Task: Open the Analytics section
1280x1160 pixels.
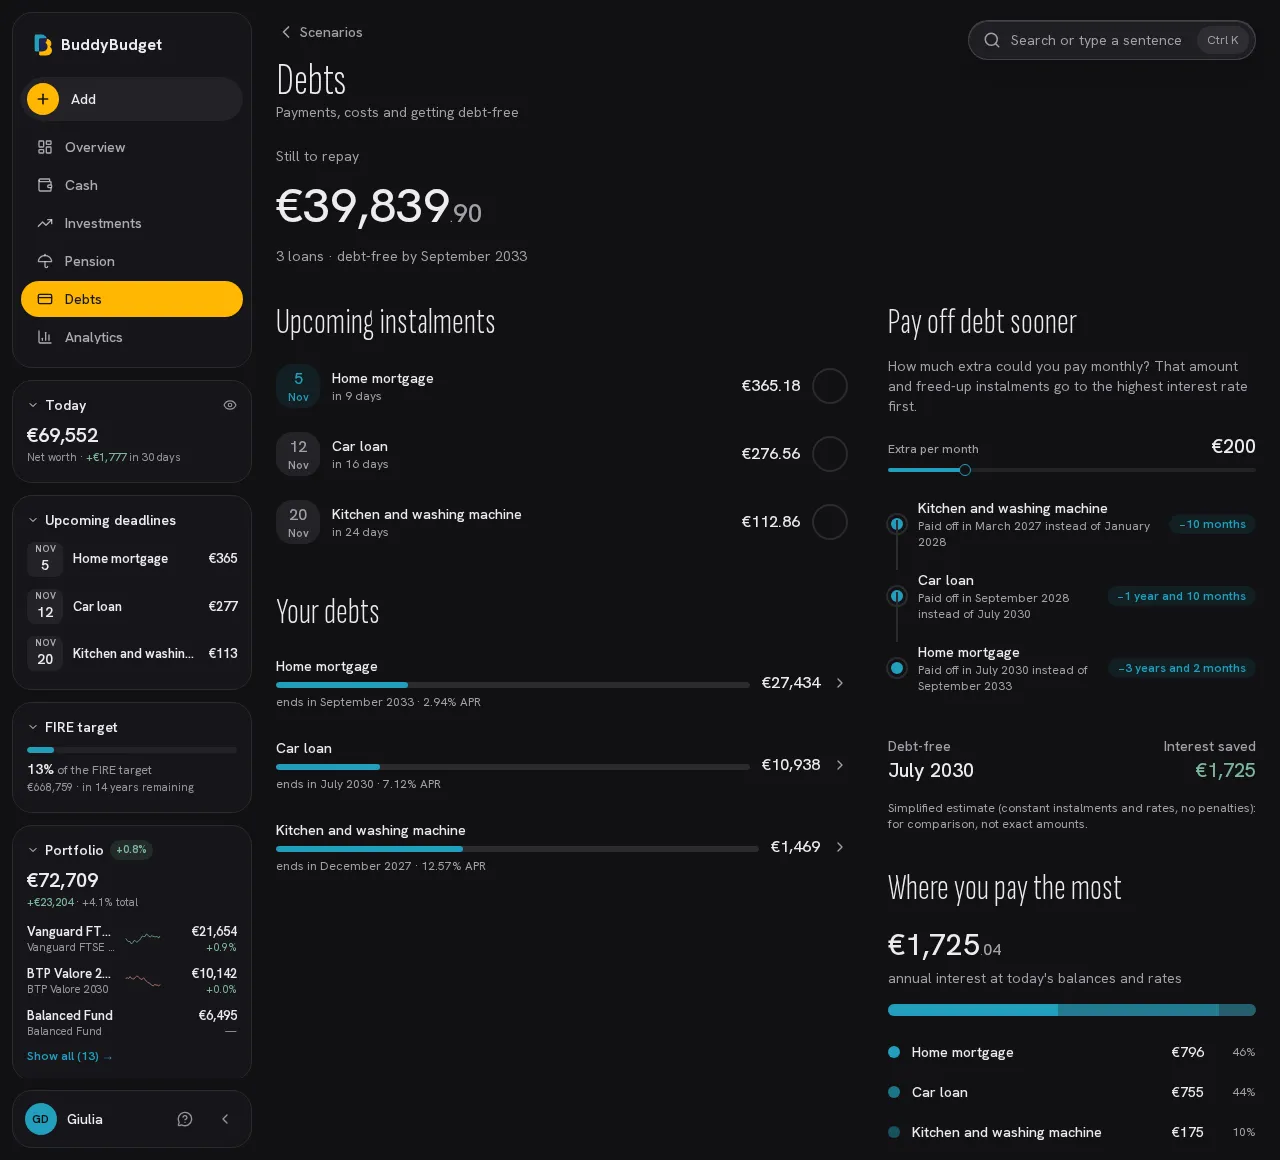Action: pos(132,337)
